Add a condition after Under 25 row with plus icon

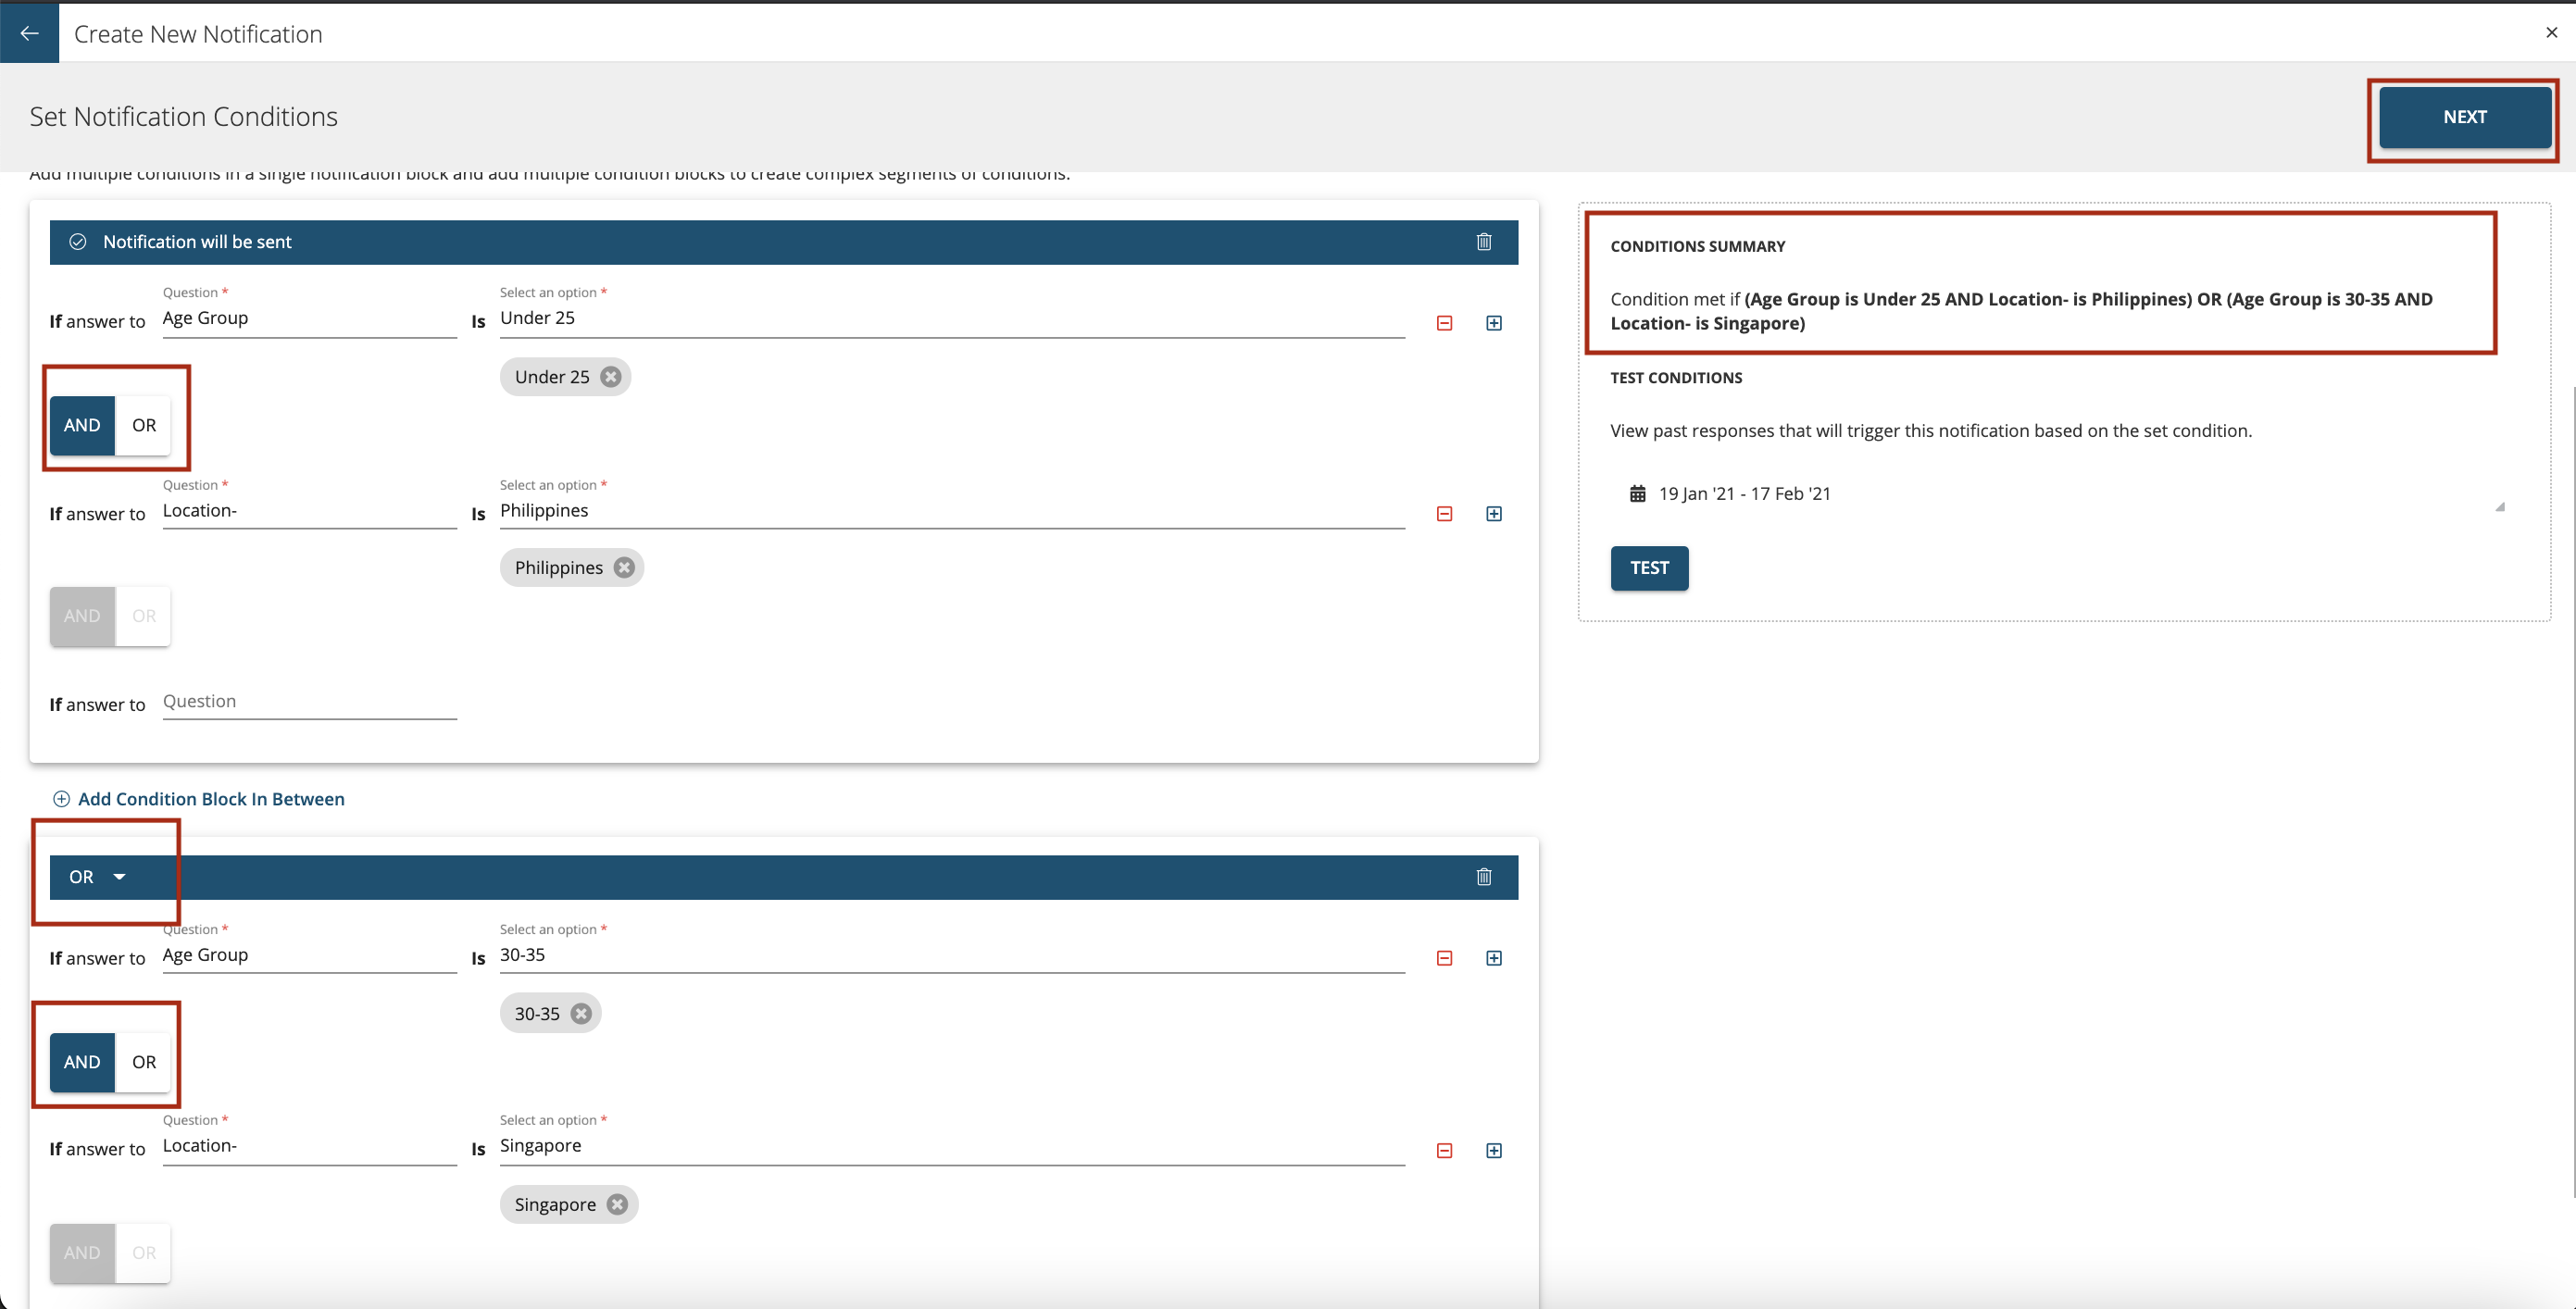(x=1493, y=323)
